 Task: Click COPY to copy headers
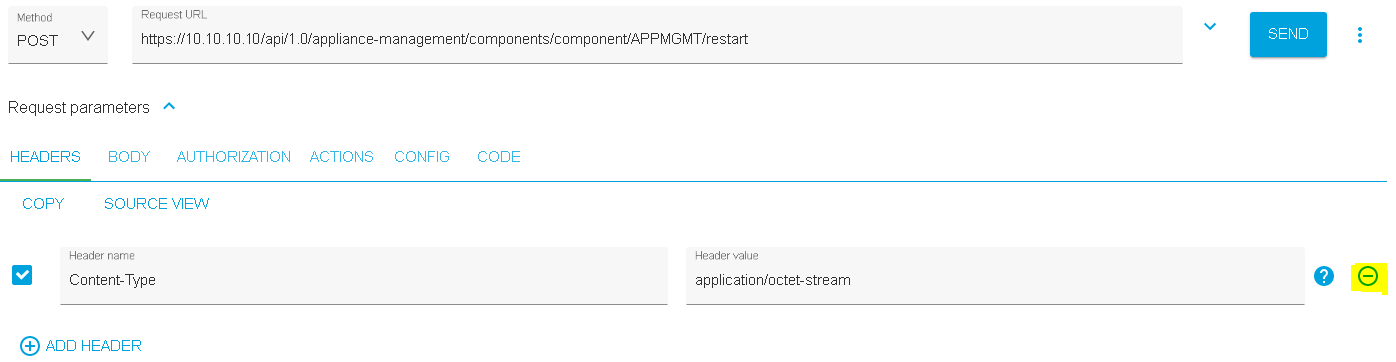click(x=43, y=204)
